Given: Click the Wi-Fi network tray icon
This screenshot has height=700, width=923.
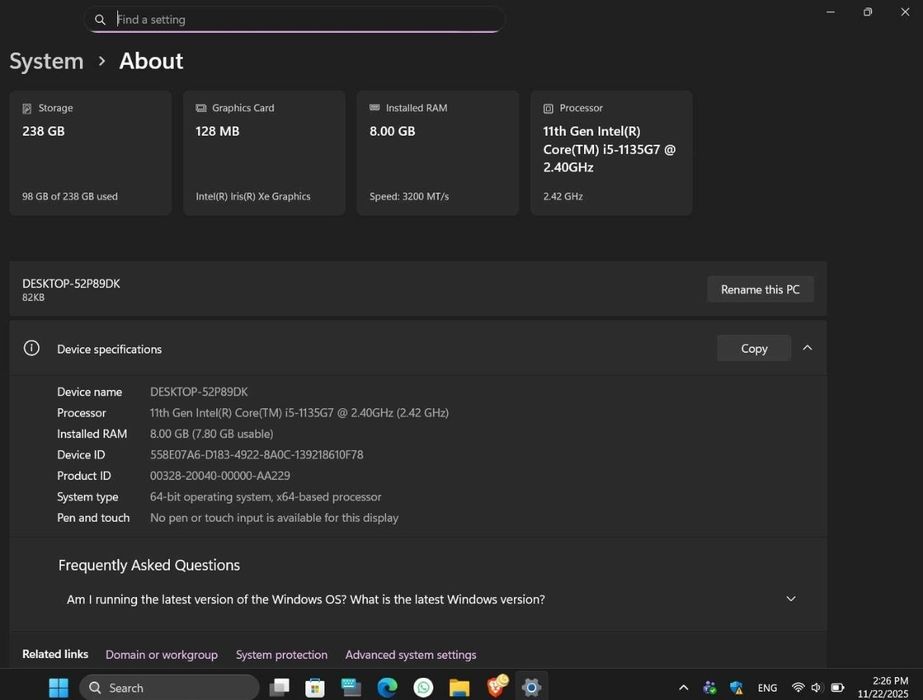Looking at the screenshot, I should click(x=798, y=687).
